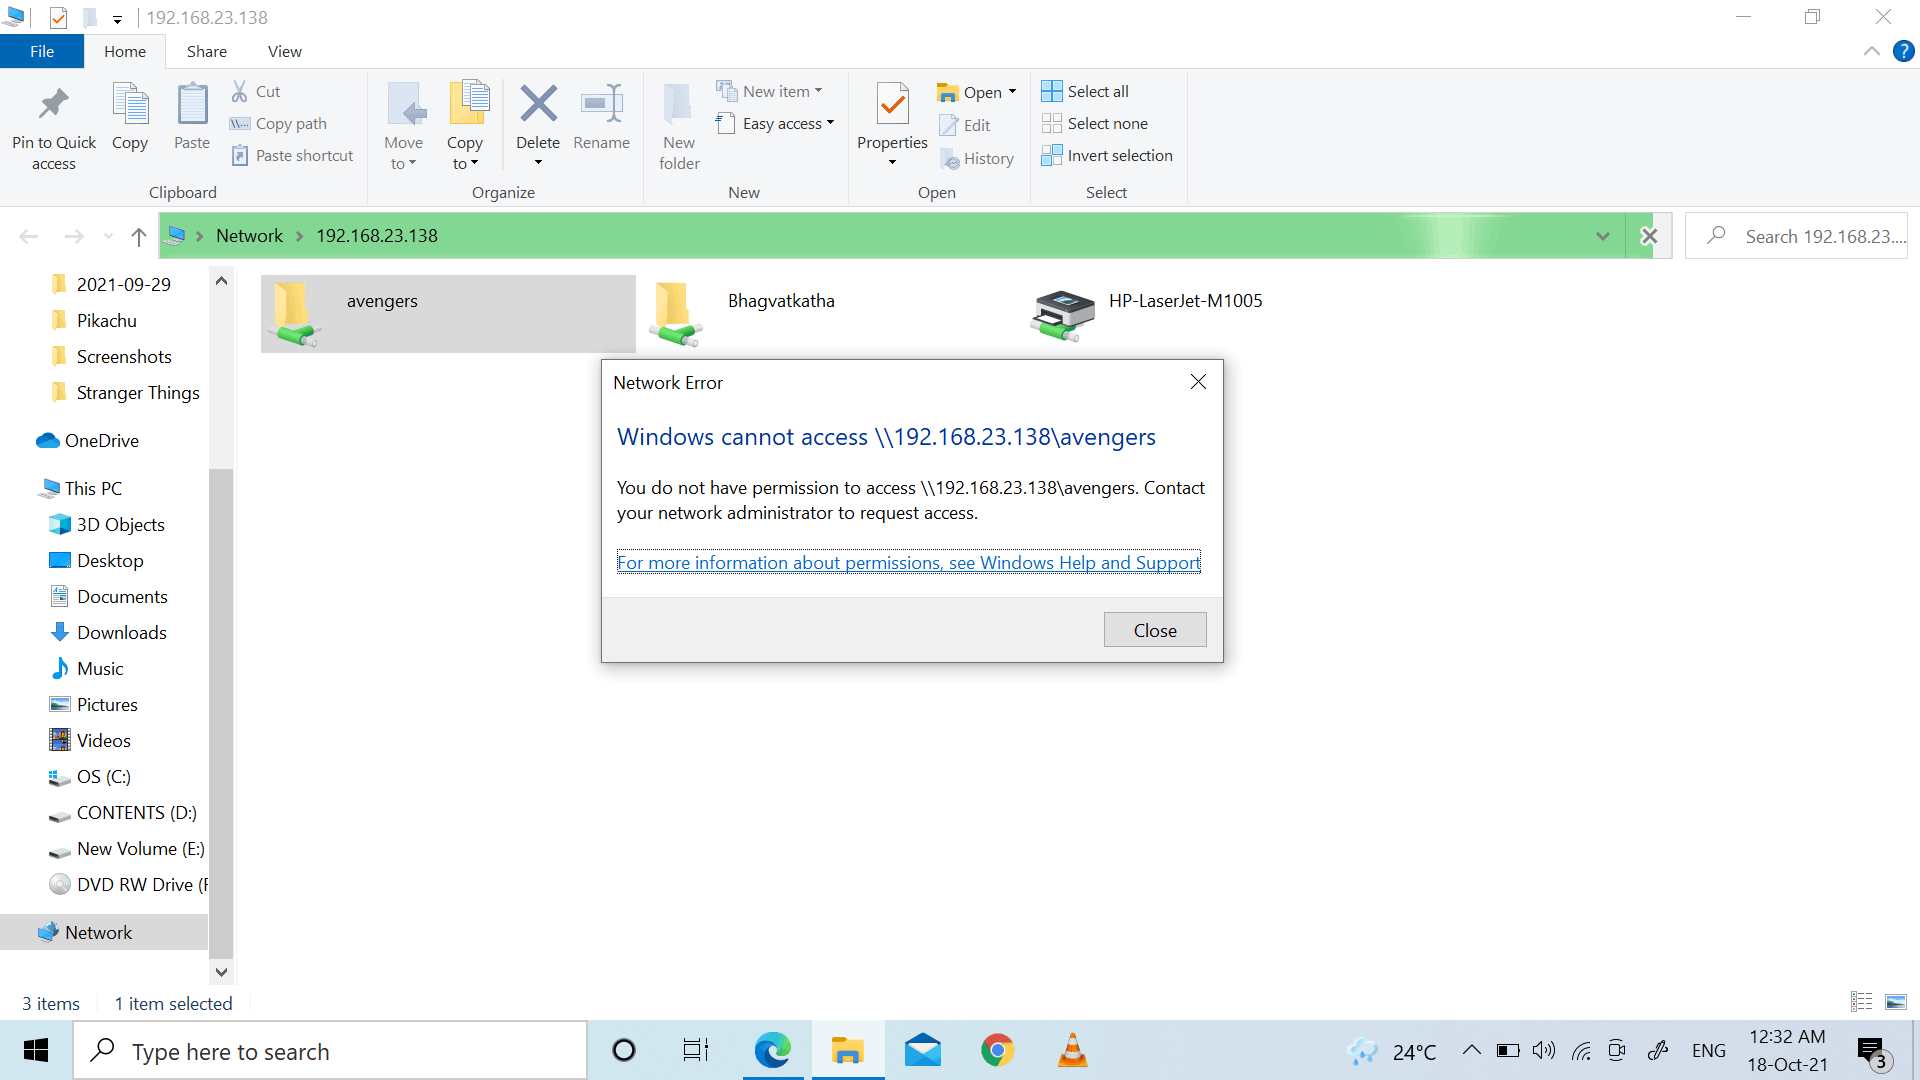Switch to the View ribbon tab
Screen dimensions: 1920x1080
[284, 51]
